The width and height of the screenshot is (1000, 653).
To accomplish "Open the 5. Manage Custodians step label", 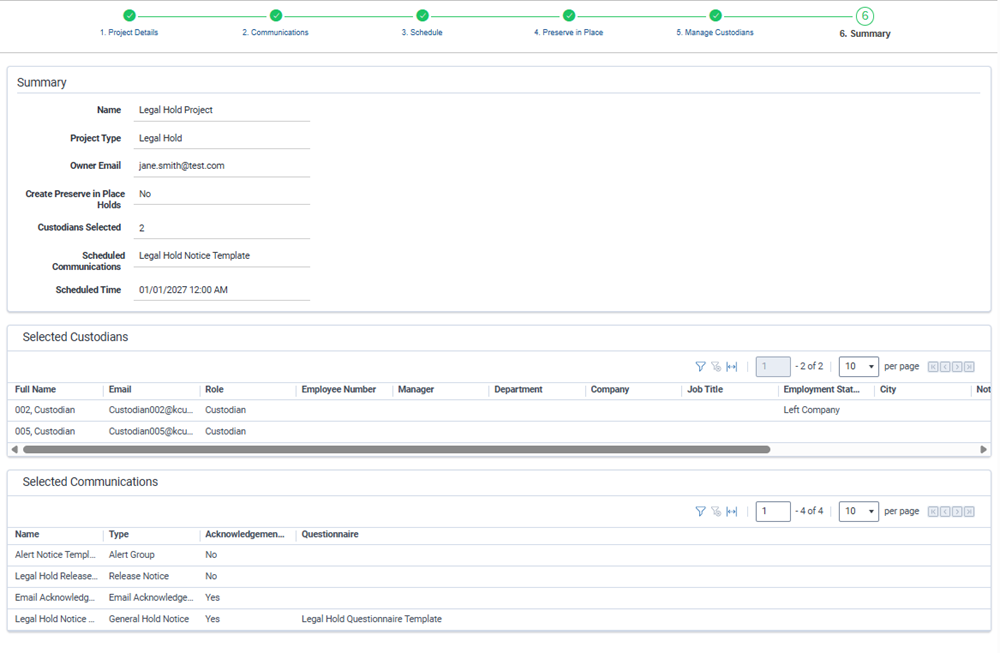I will pyautogui.click(x=715, y=33).
